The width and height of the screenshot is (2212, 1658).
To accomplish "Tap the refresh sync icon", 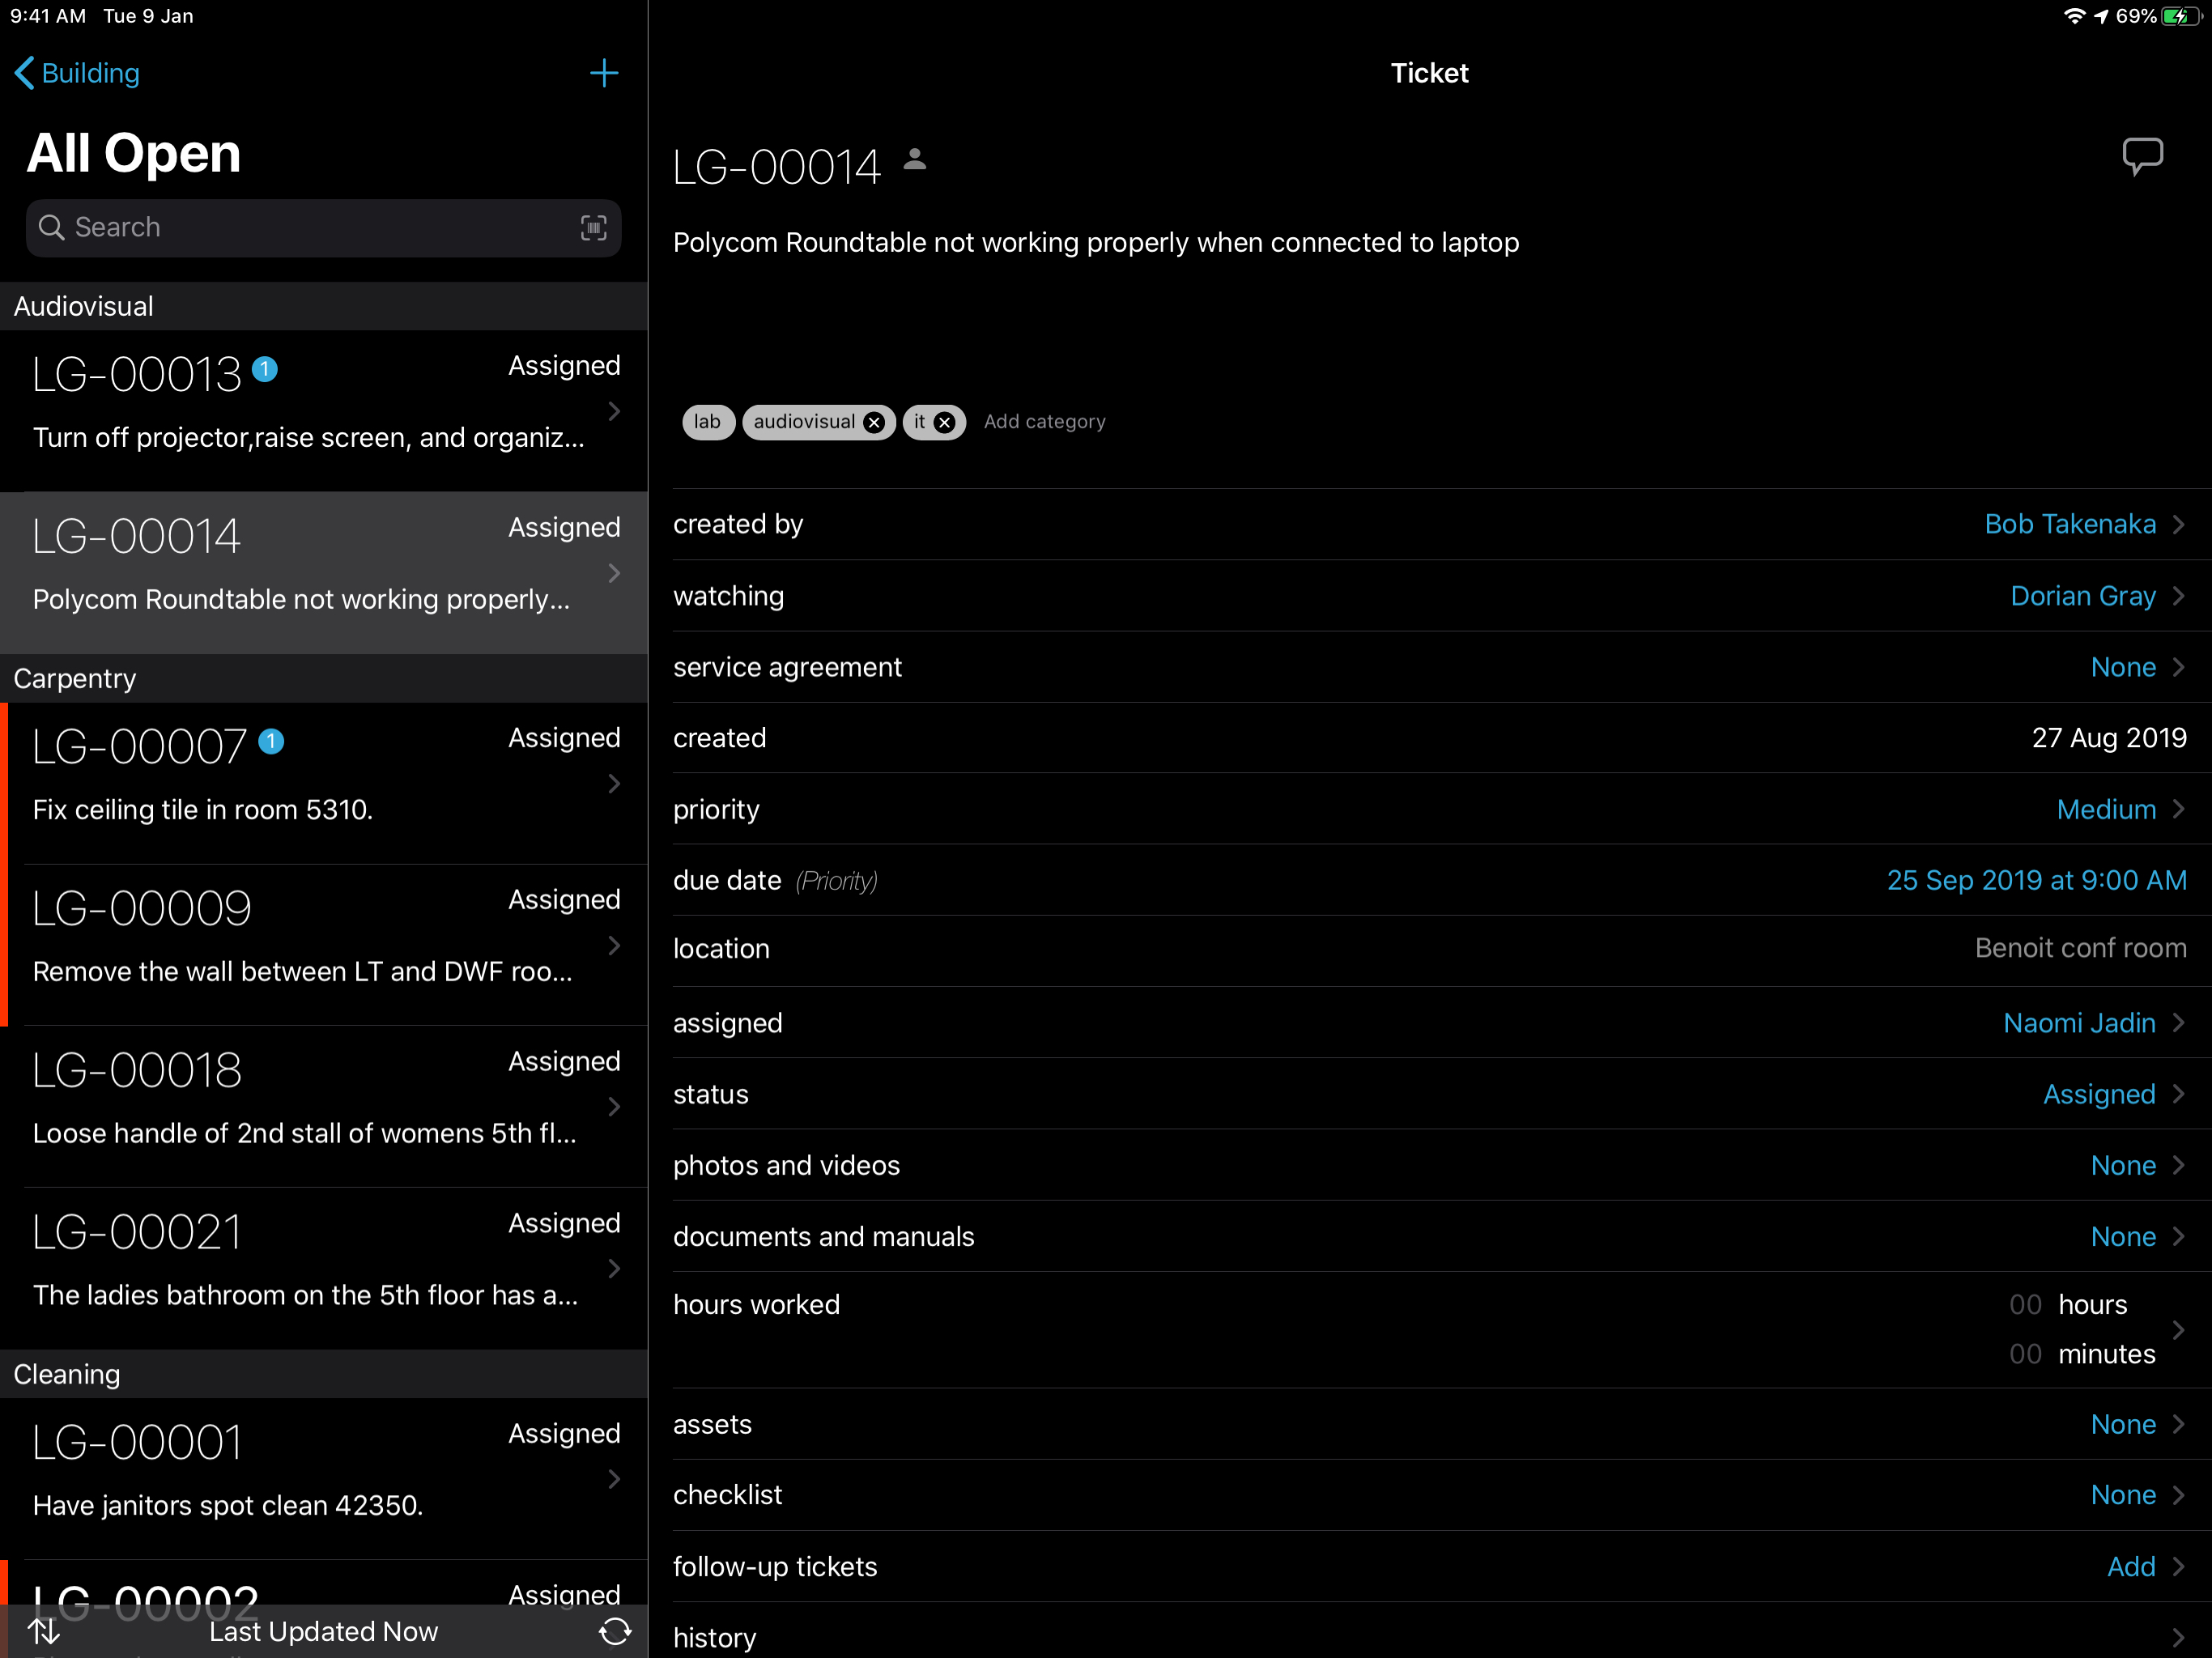I will pyautogui.click(x=614, y=1631).
